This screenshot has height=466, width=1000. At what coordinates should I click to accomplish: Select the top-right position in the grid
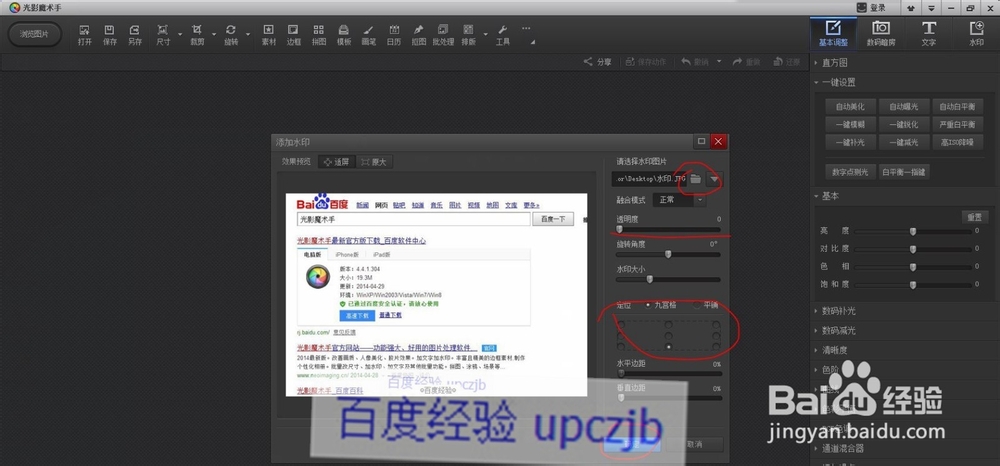point(716,324)
